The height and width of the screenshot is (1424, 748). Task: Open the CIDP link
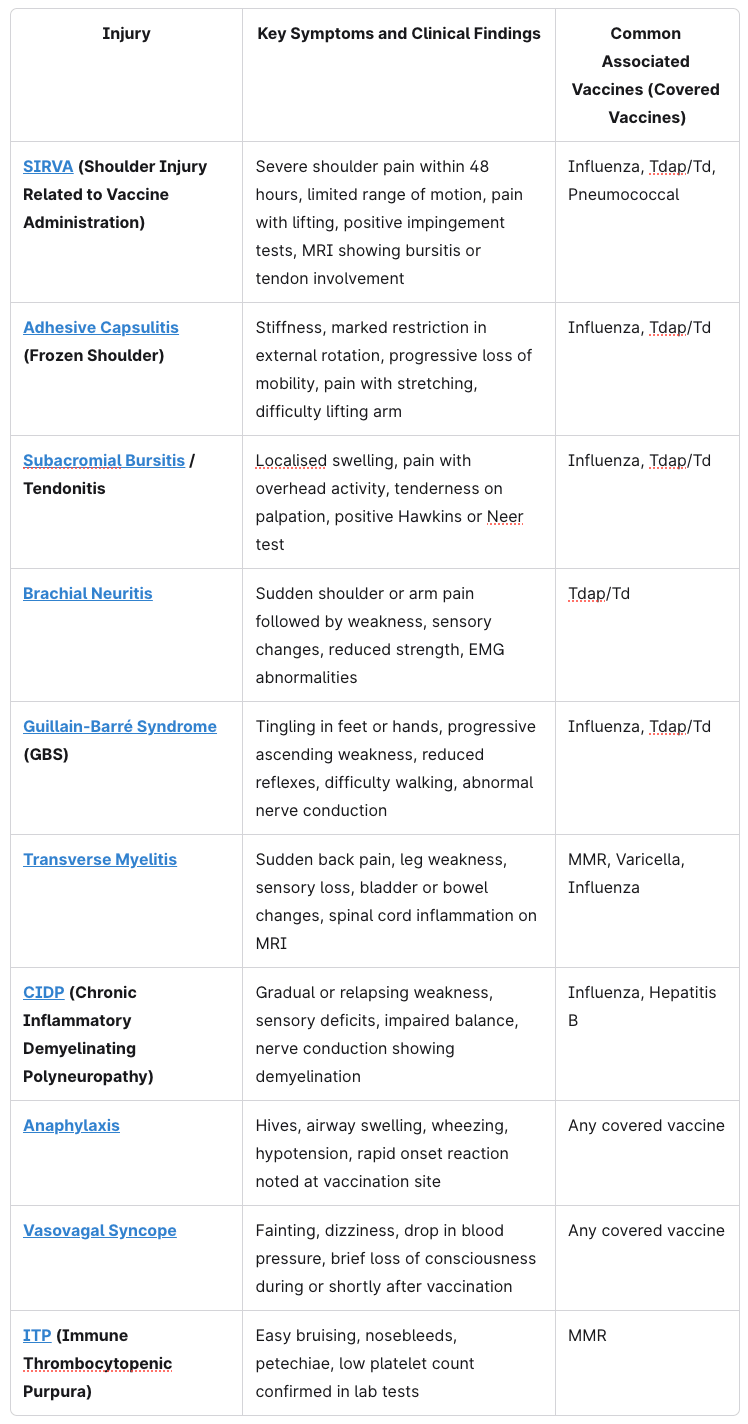click(x=44, y=992)
